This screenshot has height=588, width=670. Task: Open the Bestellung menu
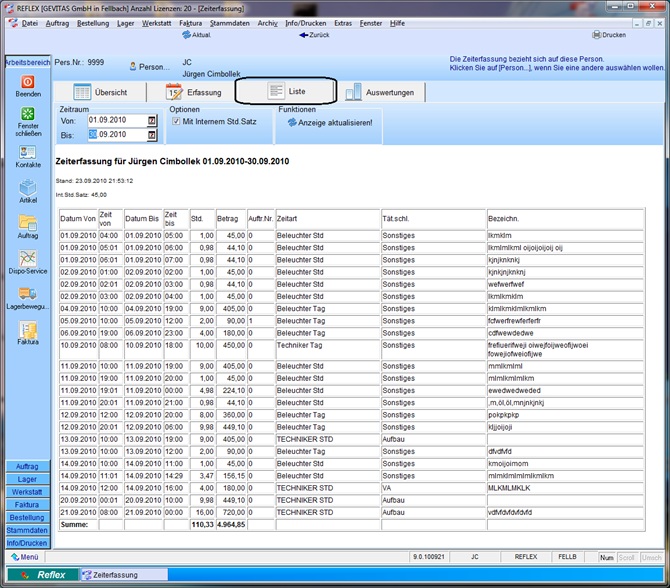coord(93,23)
